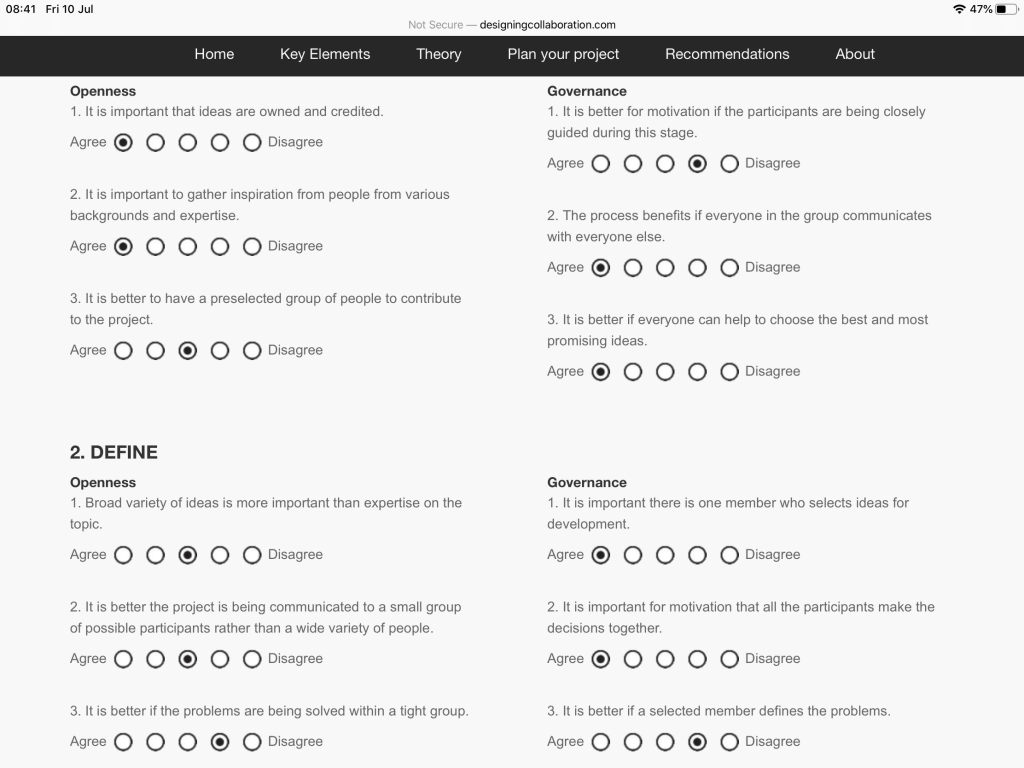This screenshot has height=768, width=1024.
Task: Switch to Plan your project page
Action: [563, 54]
